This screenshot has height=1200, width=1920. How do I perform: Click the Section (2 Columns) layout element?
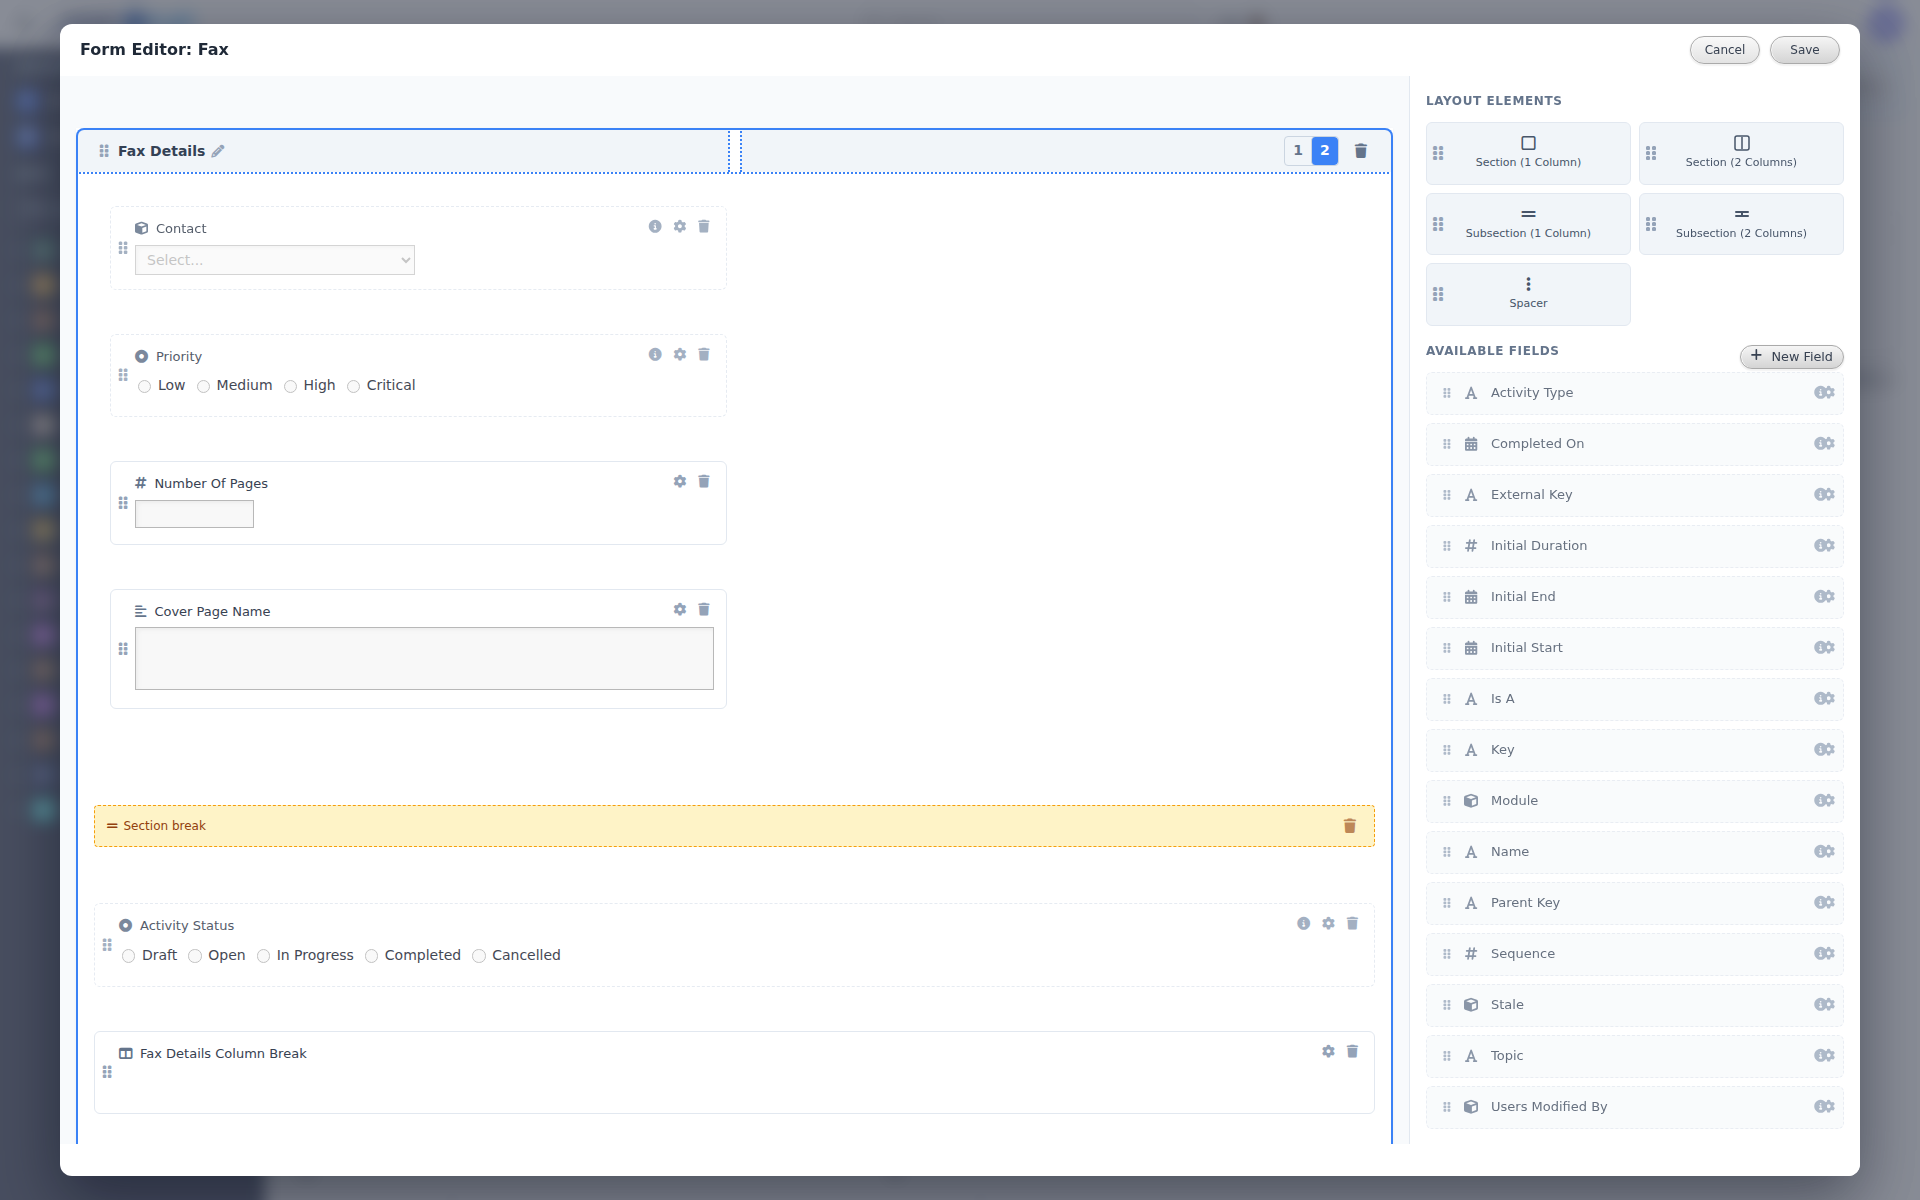1741,153
